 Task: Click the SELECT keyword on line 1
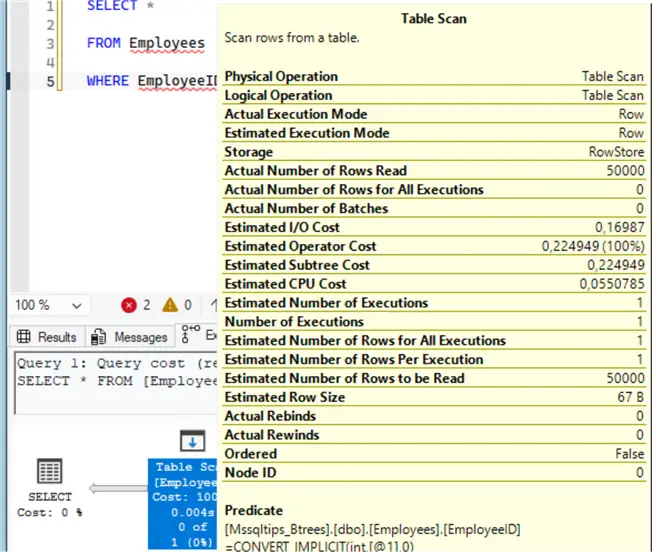(112, 6)
